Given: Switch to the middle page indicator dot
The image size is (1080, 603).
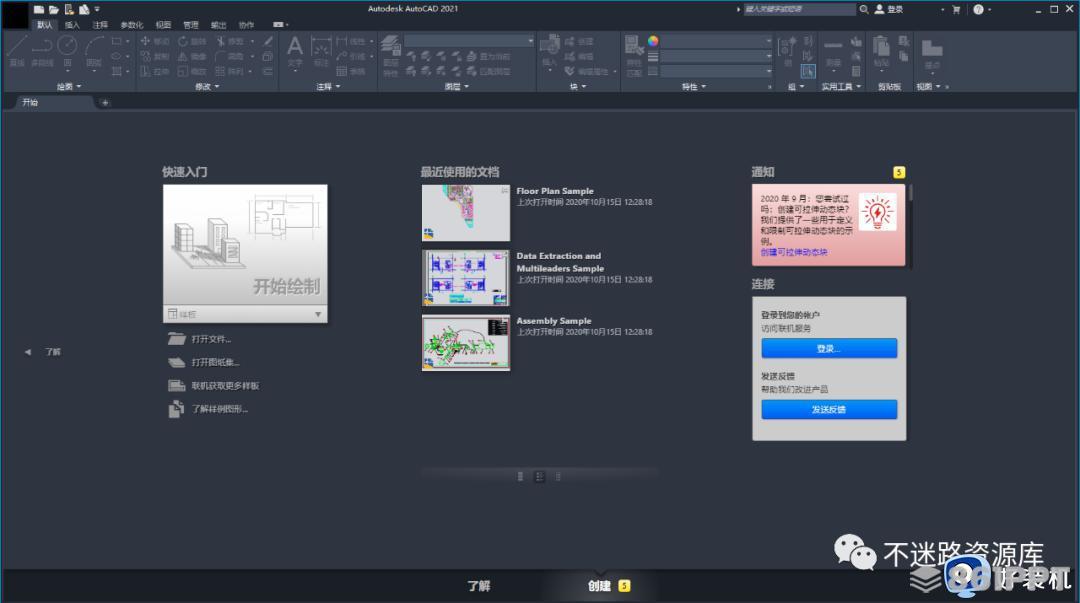Looking at the screenshot, I should click(x=539, y=476).
